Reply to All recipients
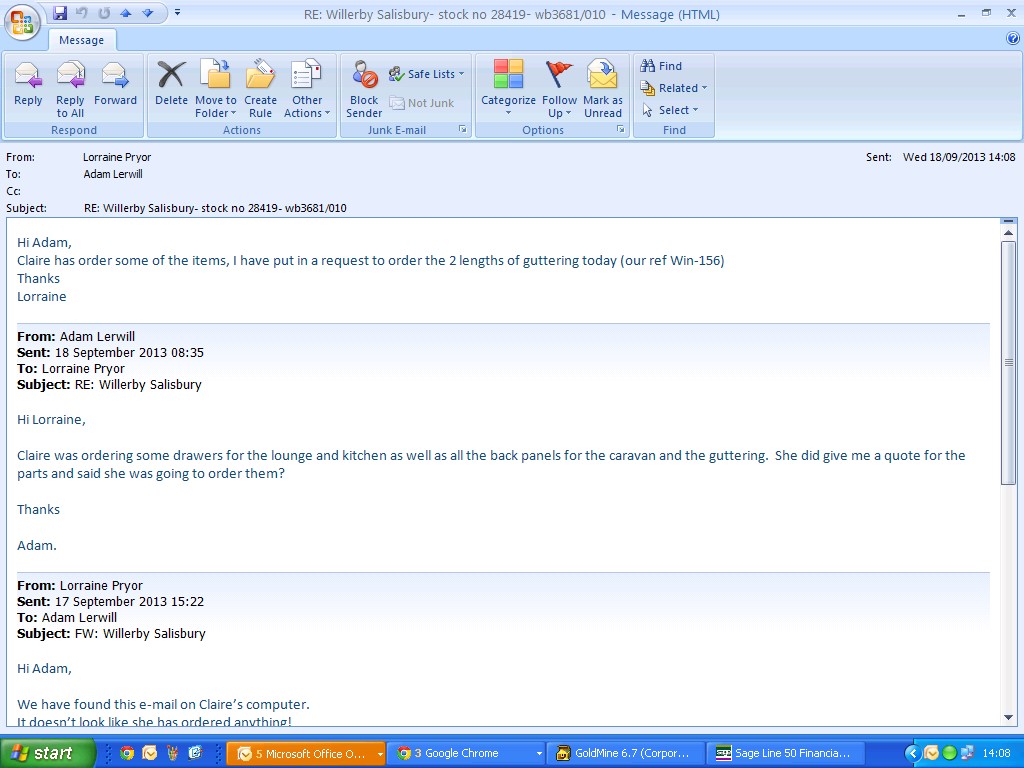The height and width of the screenshot is (768, 1024). point(70,89)
